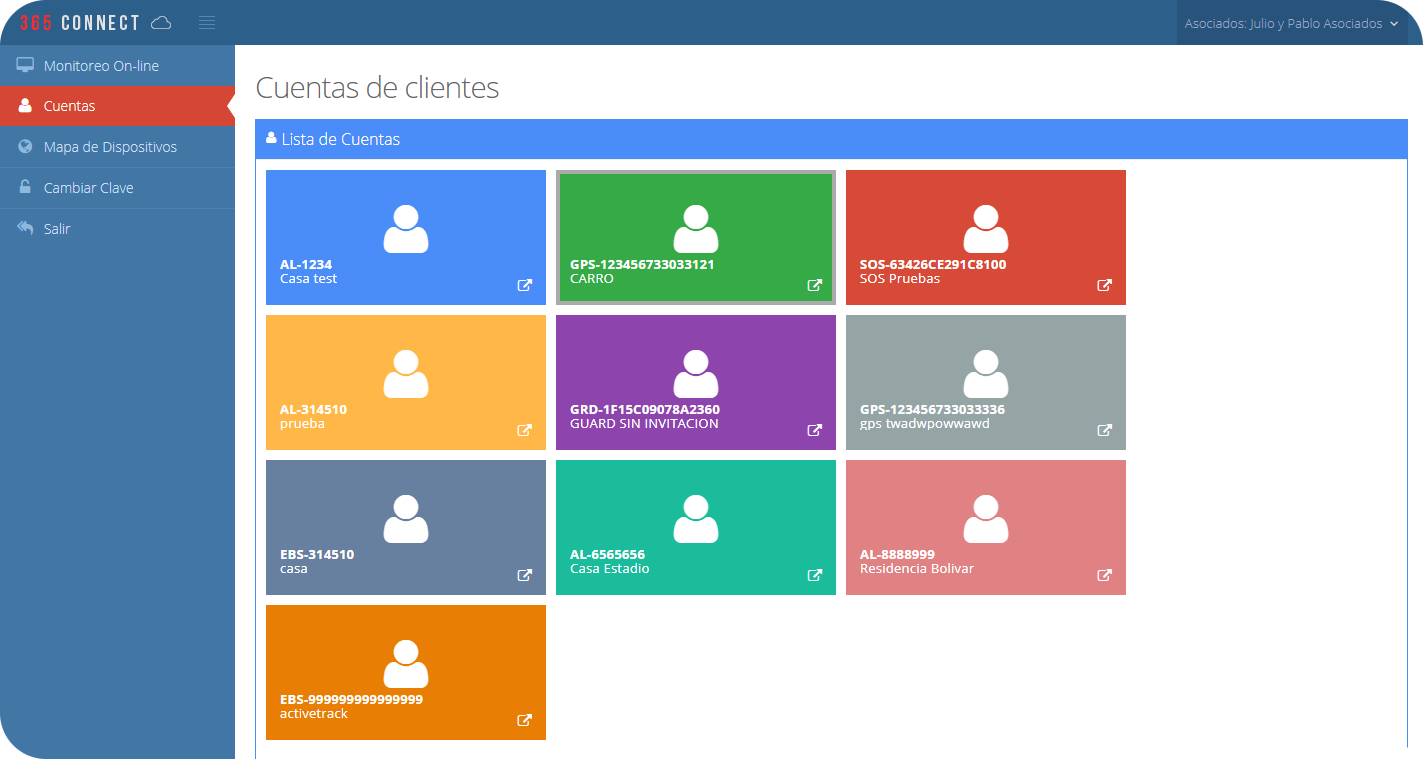Click the lock icon beside Cambiar Clave
Viewport: 1423px width, 759px height.
point(24,187)
